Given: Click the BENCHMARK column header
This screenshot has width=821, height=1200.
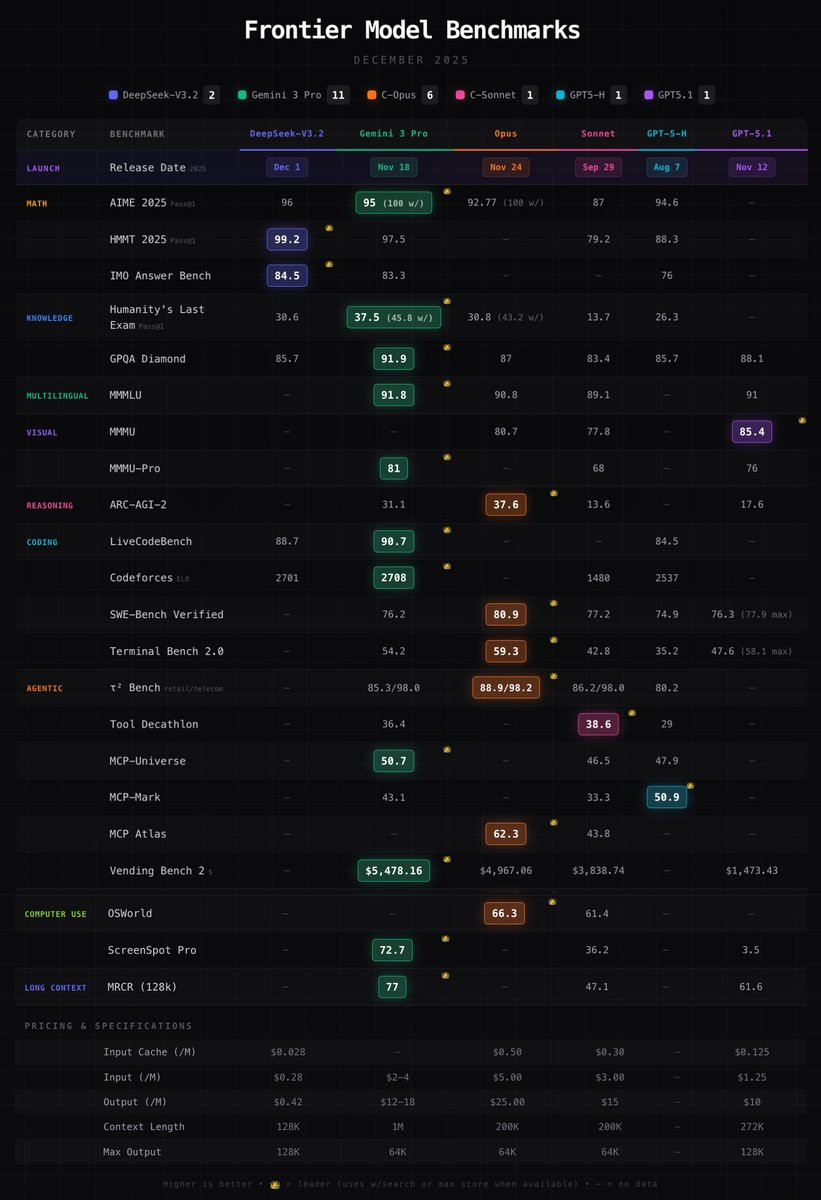Looking at the screenshot, I should coord(137,134).
